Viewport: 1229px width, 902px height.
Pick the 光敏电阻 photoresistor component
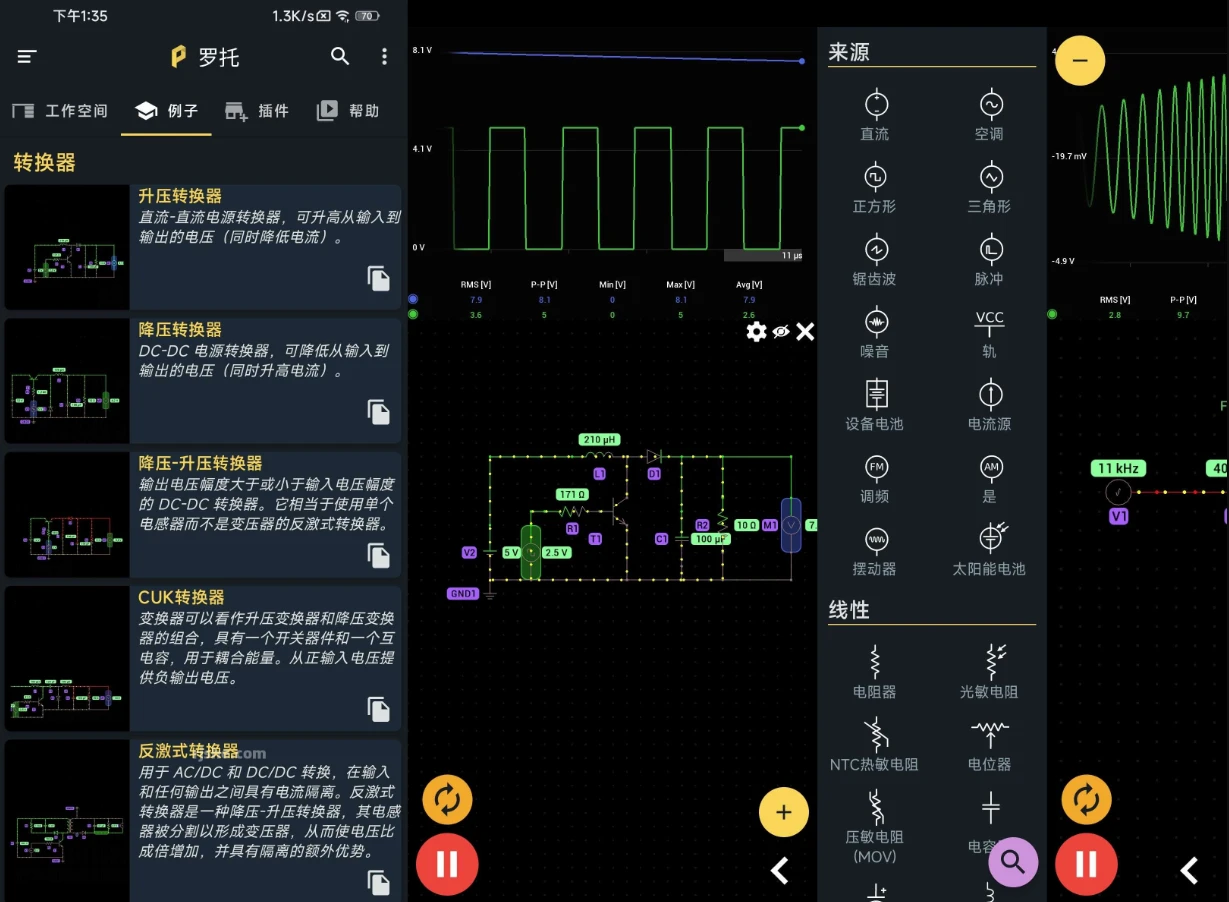click(x=989, y=672)
